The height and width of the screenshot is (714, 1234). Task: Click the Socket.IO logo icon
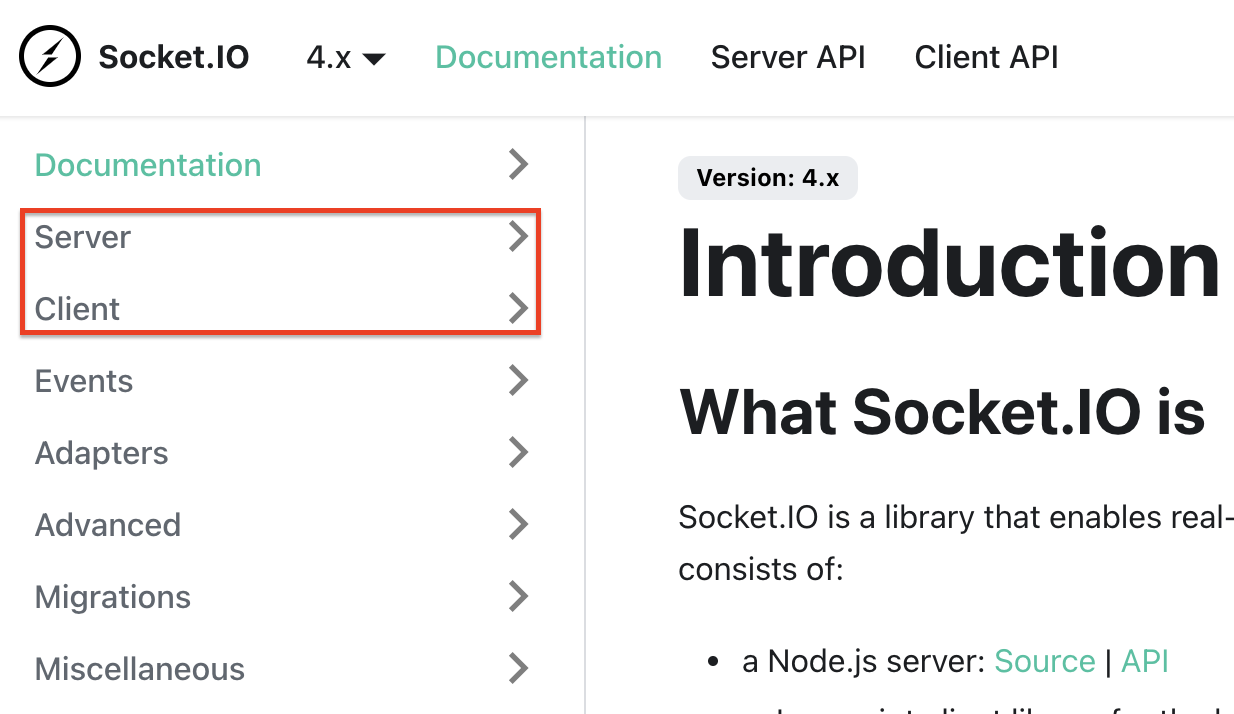pyautogui.click(x=50, y=57)
